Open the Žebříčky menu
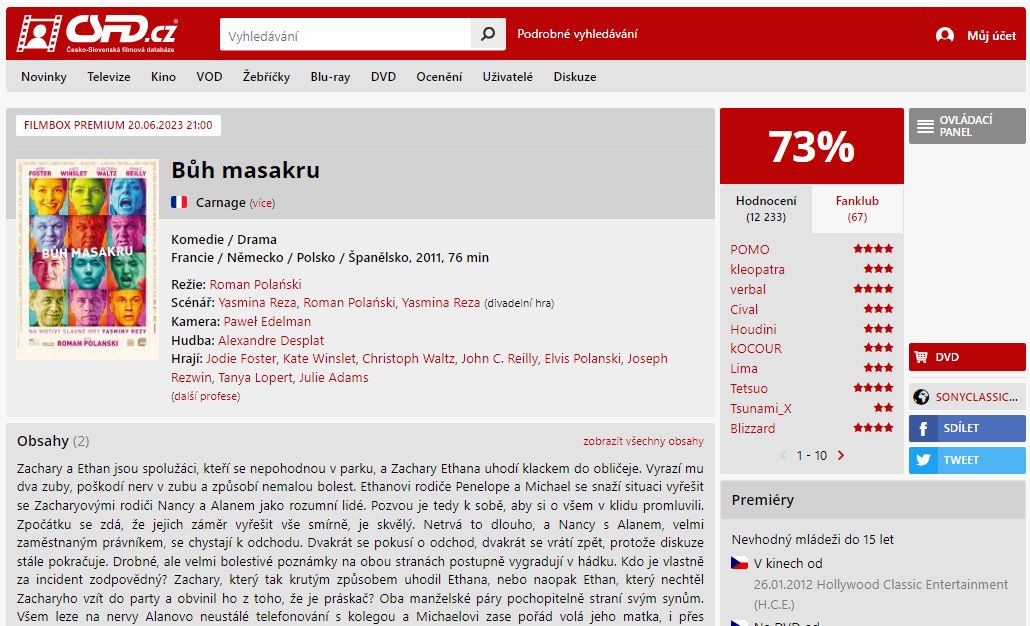This screenshot has width=1030, height=626. click(266, 77)
